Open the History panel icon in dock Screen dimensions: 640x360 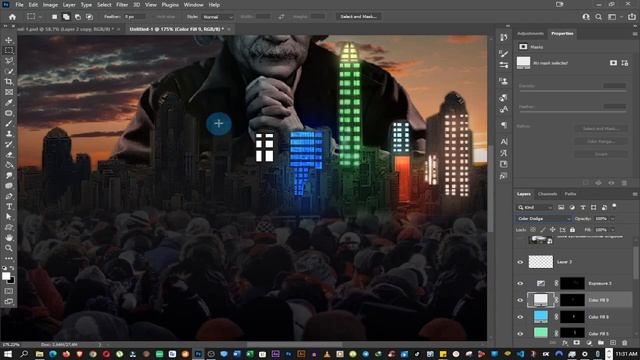click(504, 37)
